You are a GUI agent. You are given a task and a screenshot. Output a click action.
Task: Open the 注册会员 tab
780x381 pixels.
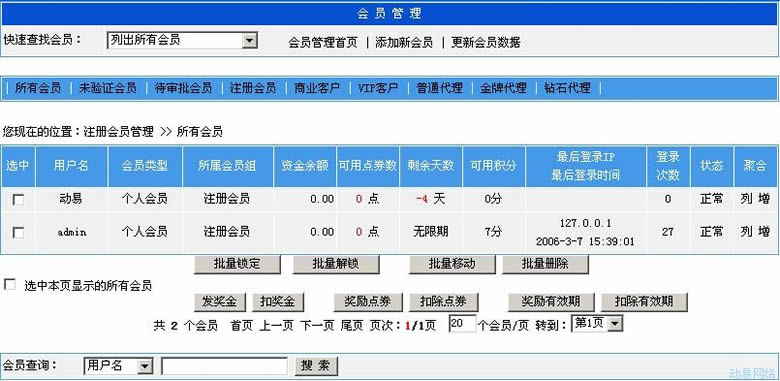tap(253, 89)
